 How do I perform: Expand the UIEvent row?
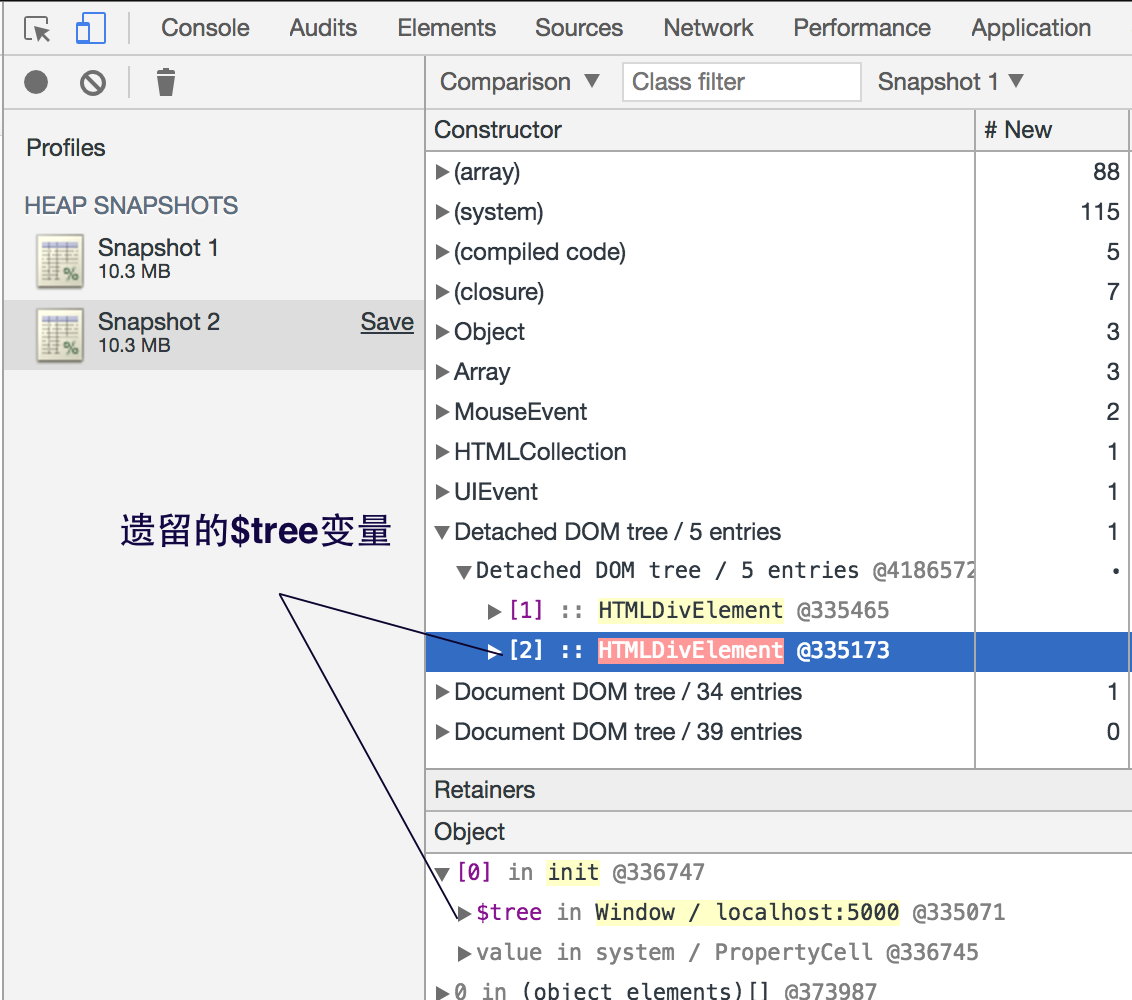[442, 492]
